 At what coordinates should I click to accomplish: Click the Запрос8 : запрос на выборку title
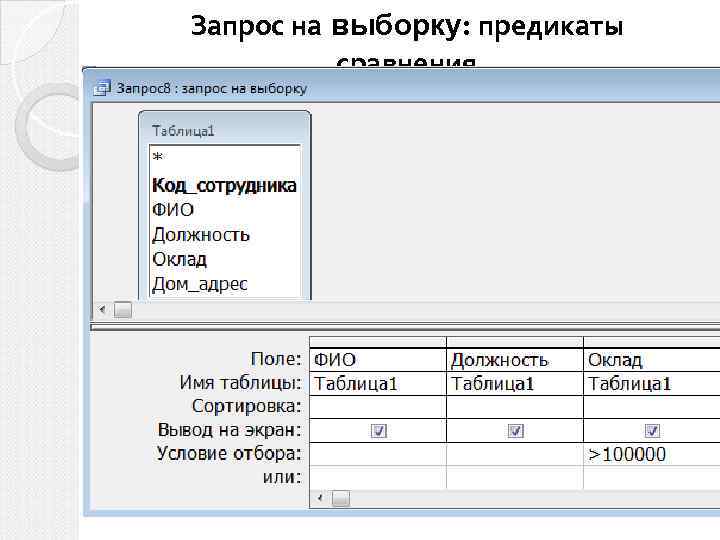211,88
